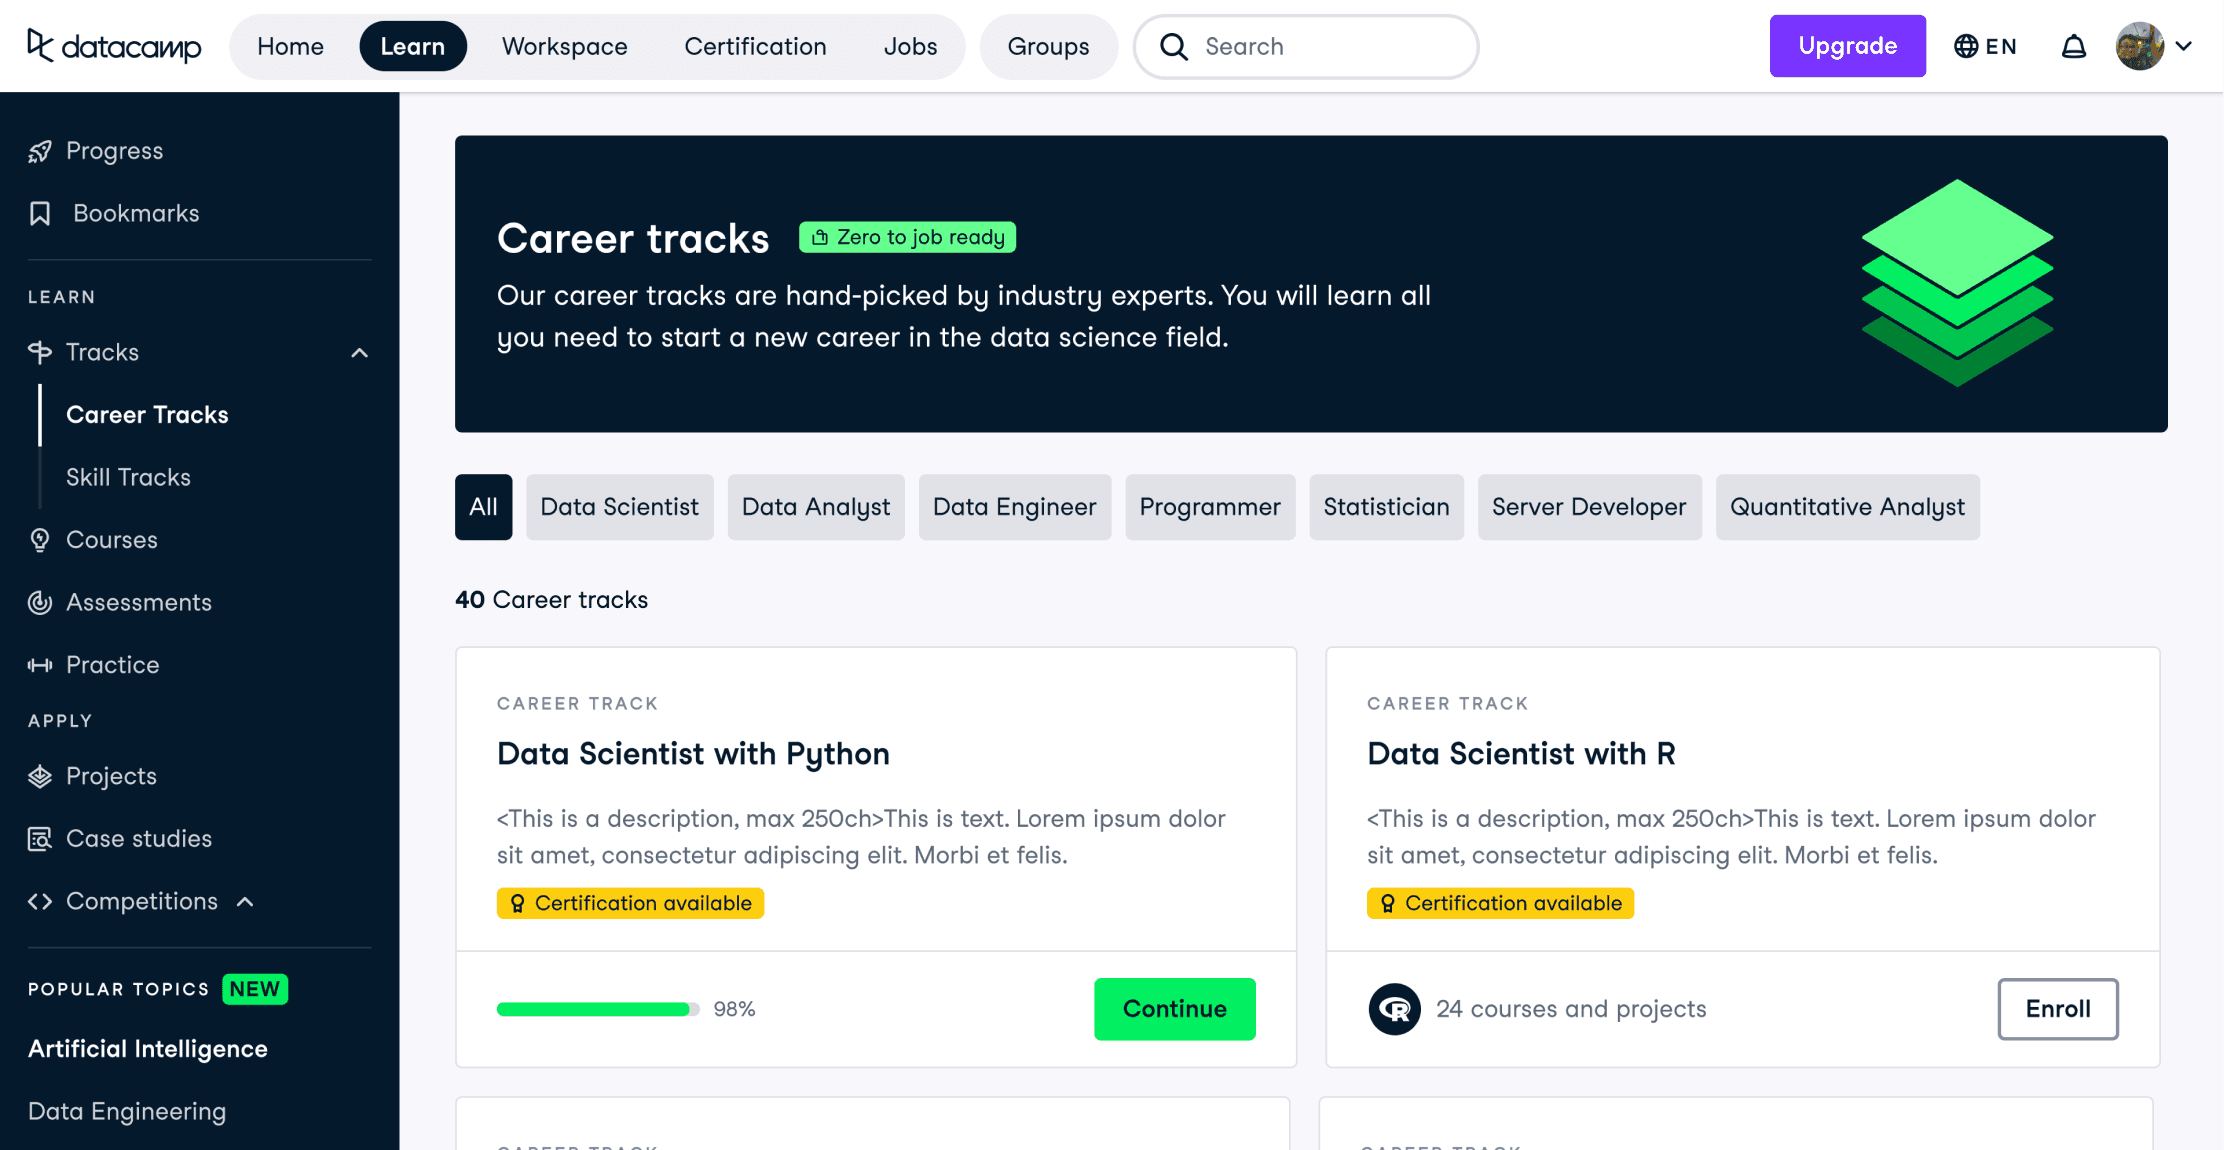This screenshot has width=2224, height=1150.
Task: Click the Assessments icon in sidebar
Action: tap(40, 602)
